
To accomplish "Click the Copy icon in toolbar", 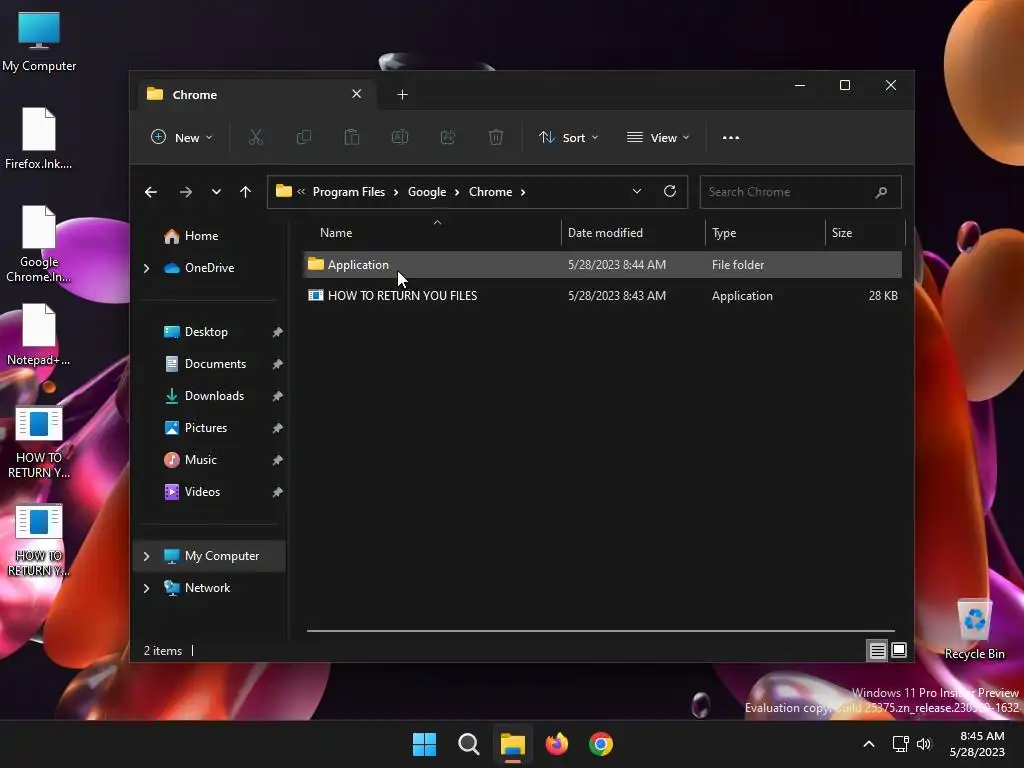I will (x=304, y=137).
